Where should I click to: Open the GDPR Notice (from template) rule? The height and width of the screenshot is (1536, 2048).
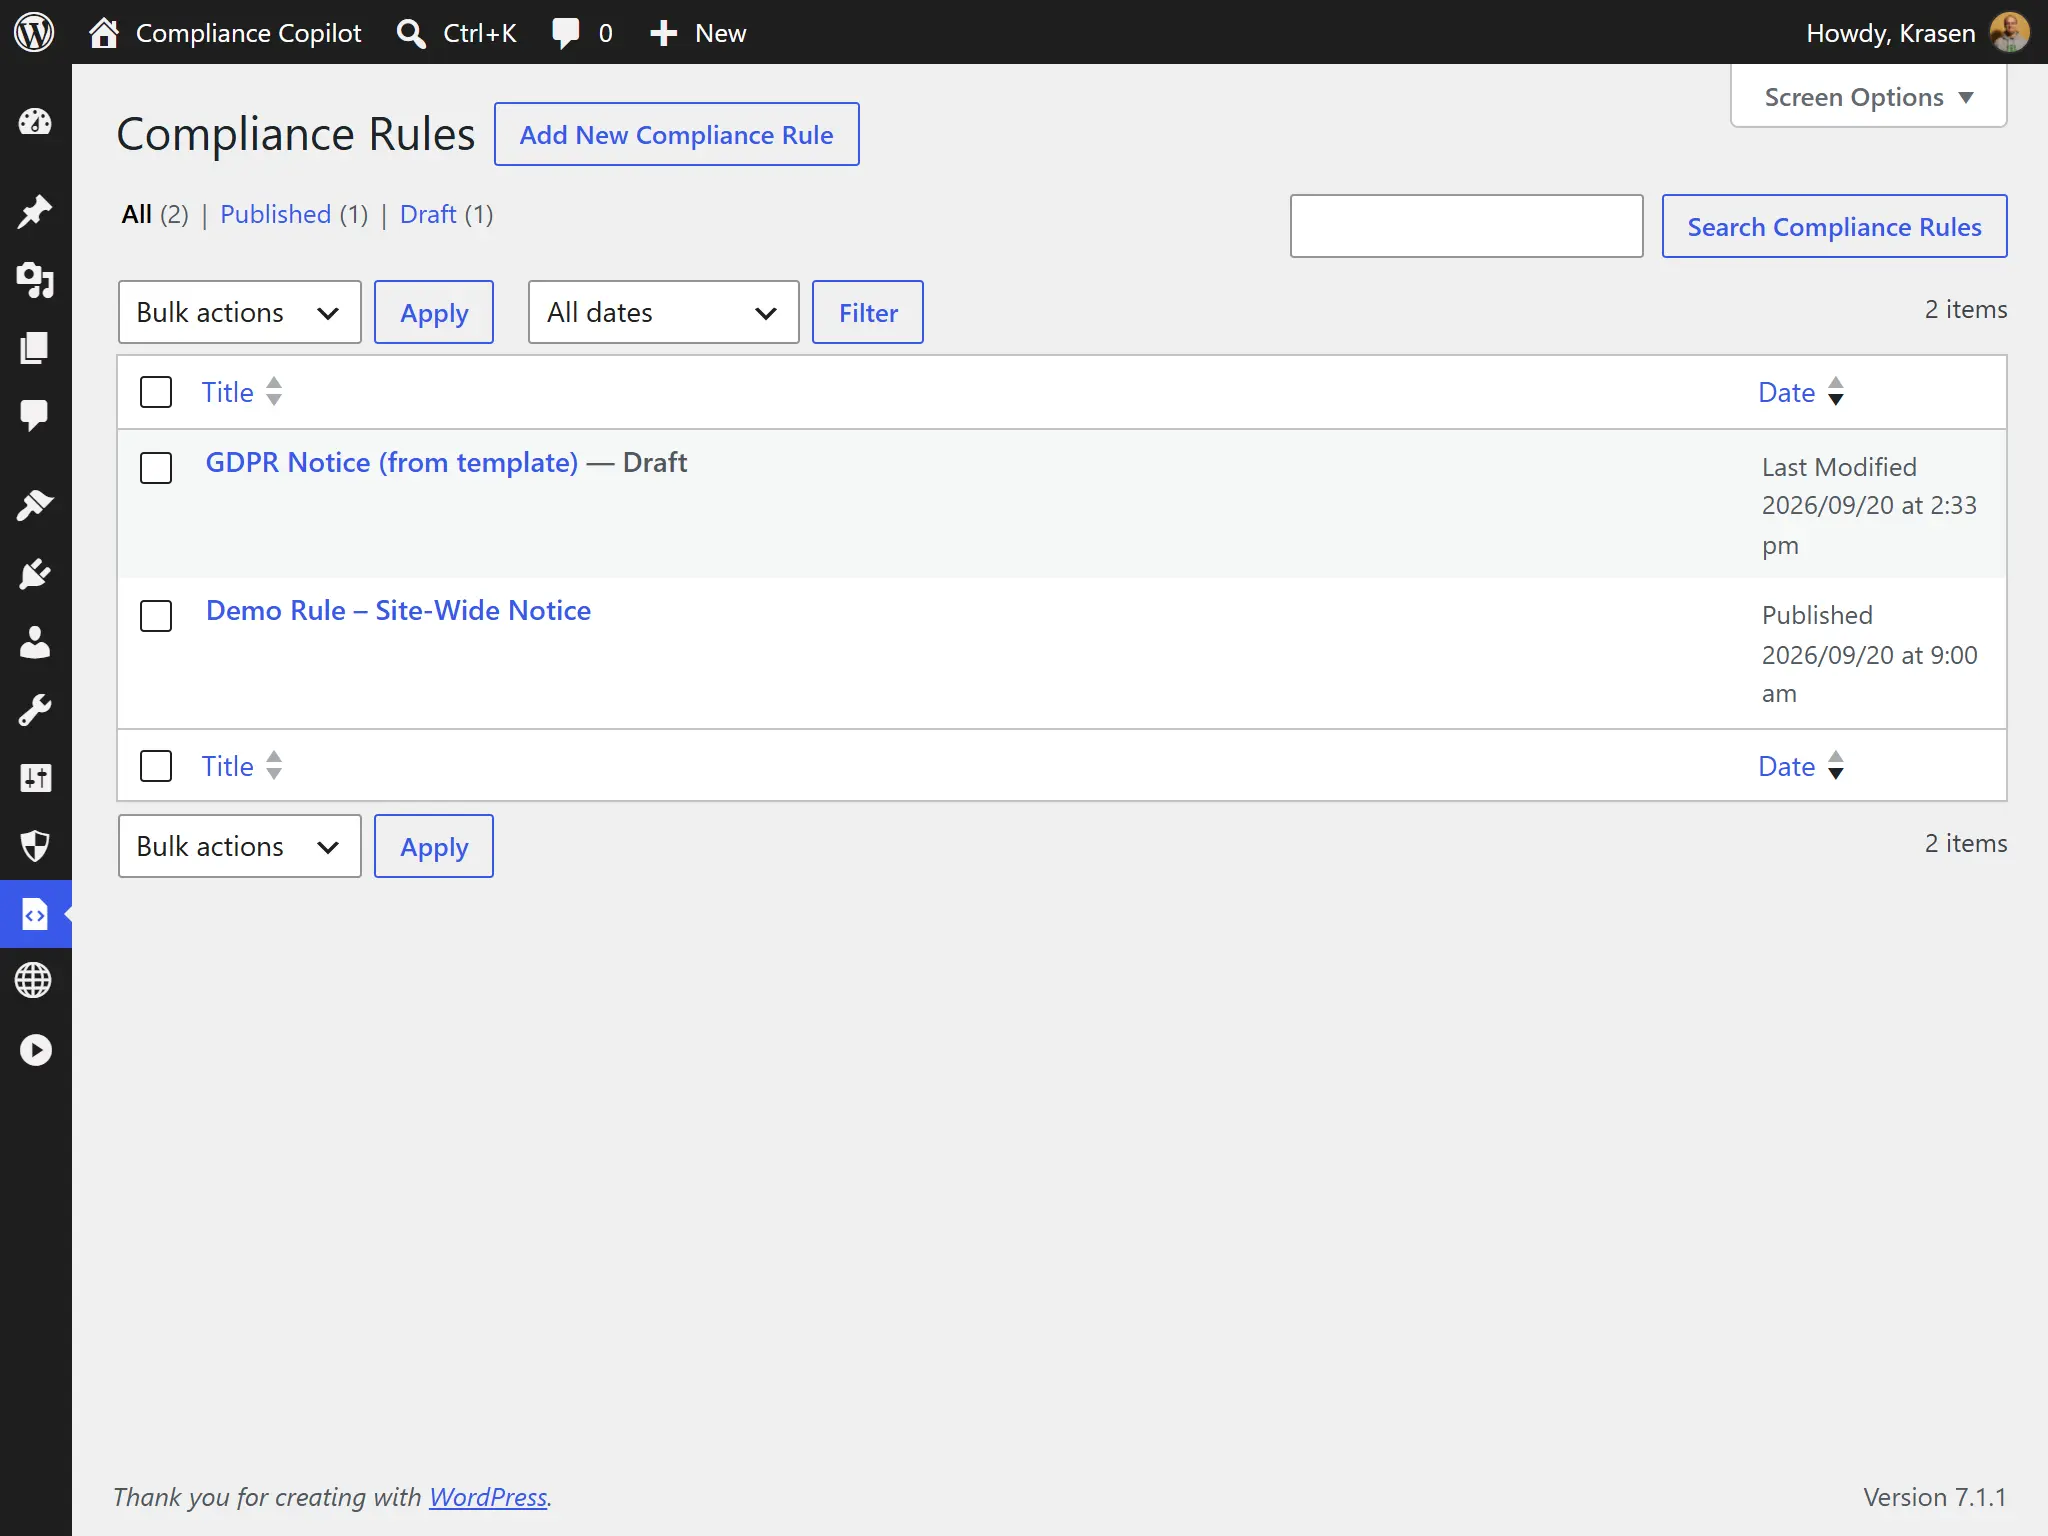click(392, 462)
